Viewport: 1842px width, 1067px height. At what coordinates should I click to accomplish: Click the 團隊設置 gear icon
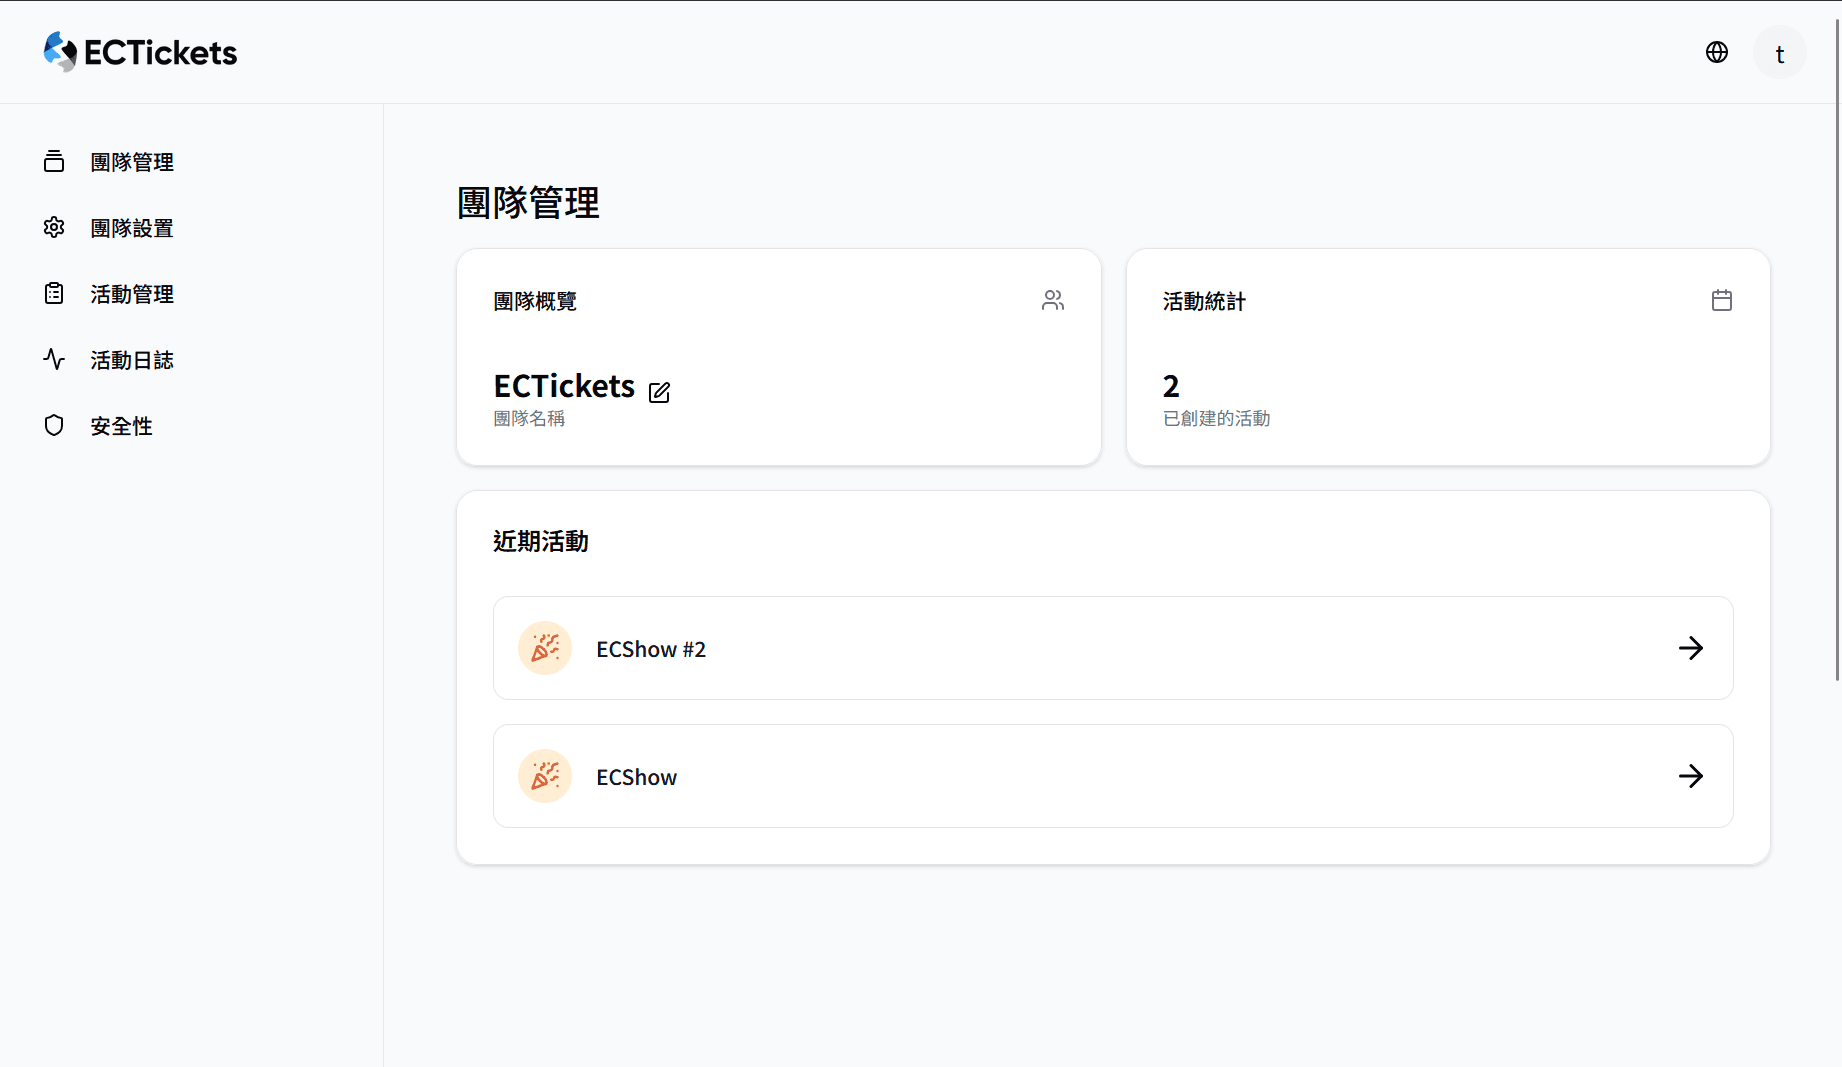tap(54, 227)
